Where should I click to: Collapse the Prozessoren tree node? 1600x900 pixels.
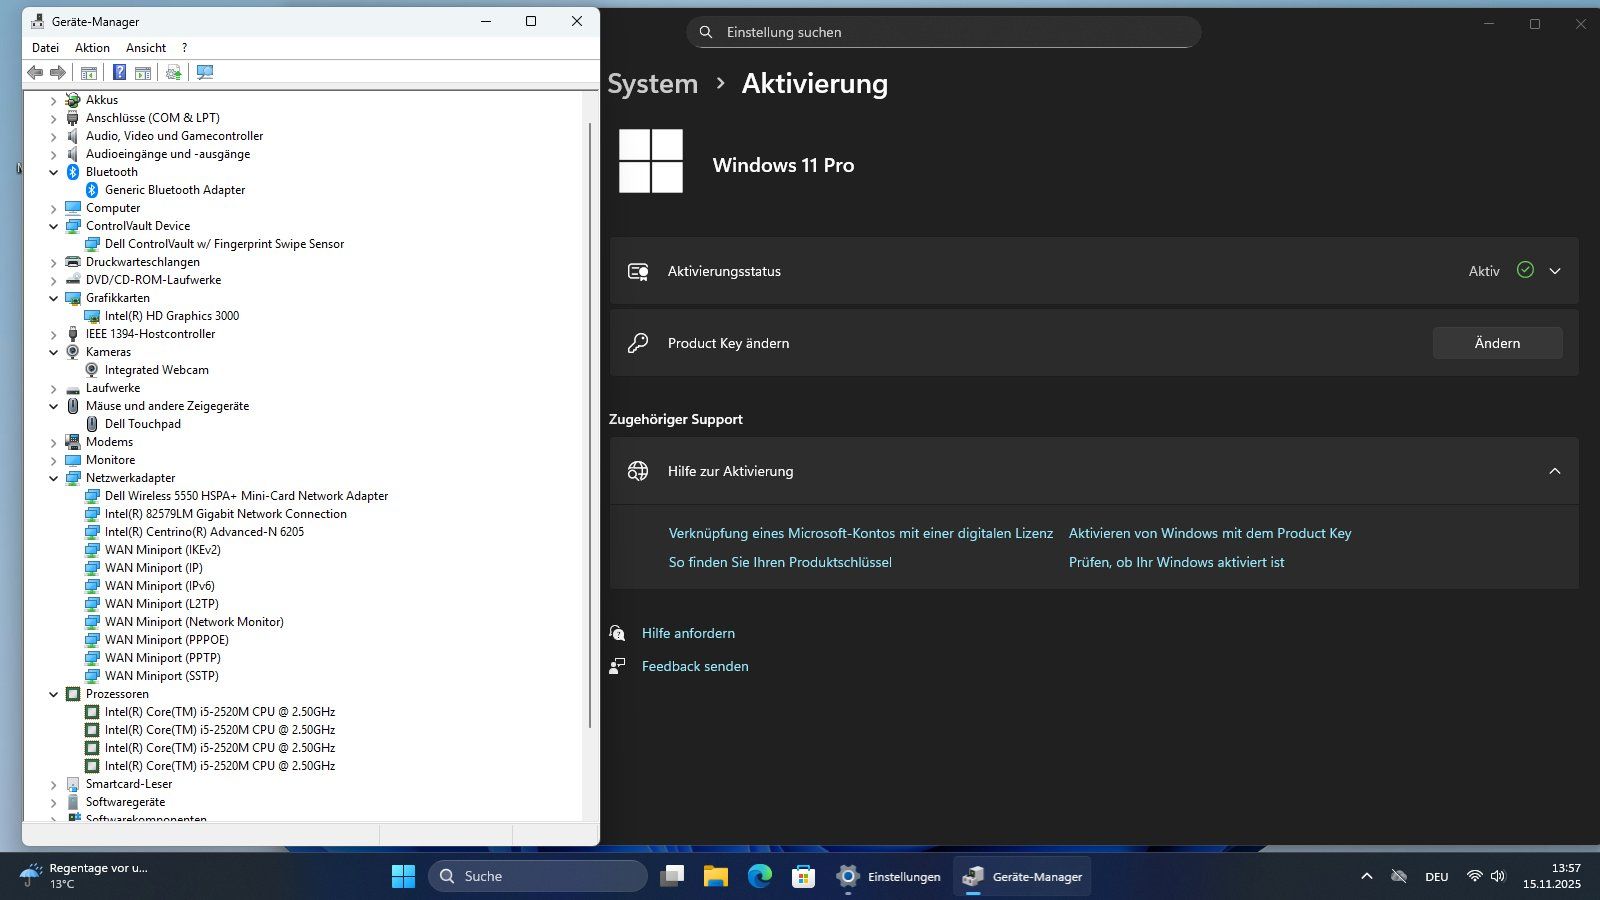tap(54, 694)
